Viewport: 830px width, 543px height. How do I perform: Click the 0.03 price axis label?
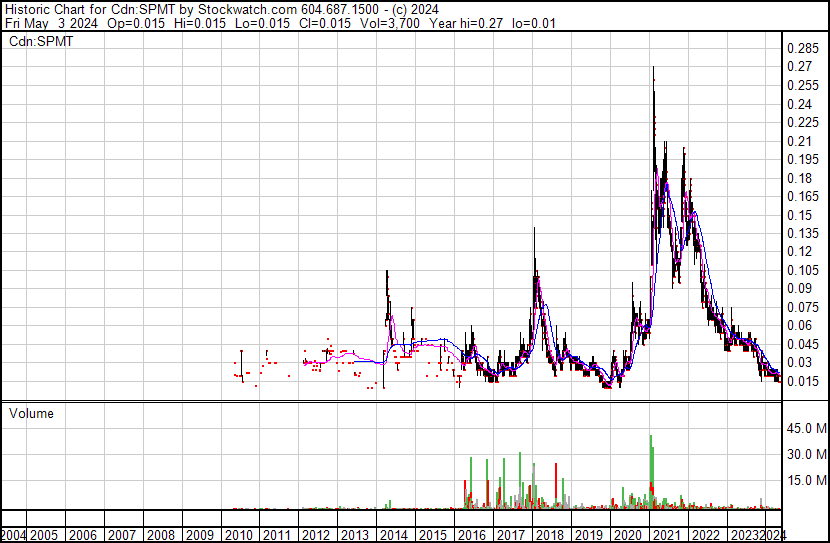coord(799,363)
